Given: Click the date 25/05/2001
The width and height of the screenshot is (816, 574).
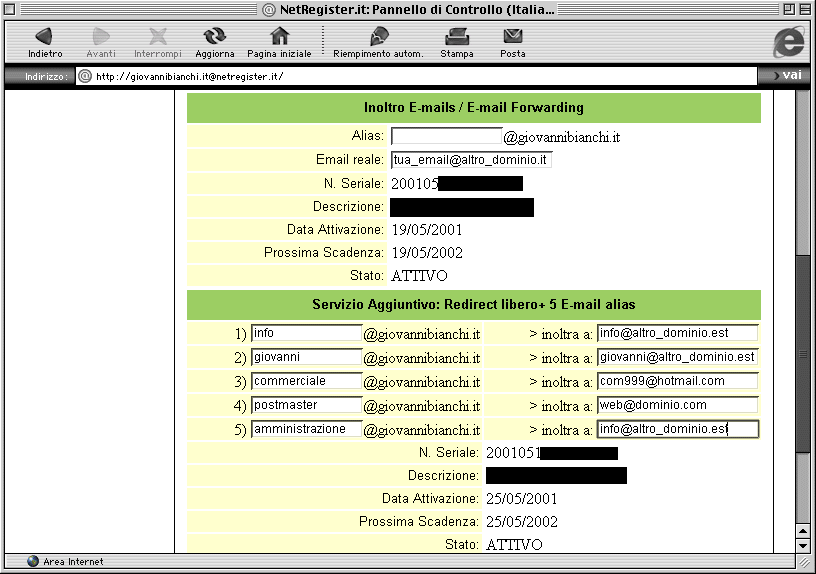Looking at the screenshot, I should (x=521, y=499).
